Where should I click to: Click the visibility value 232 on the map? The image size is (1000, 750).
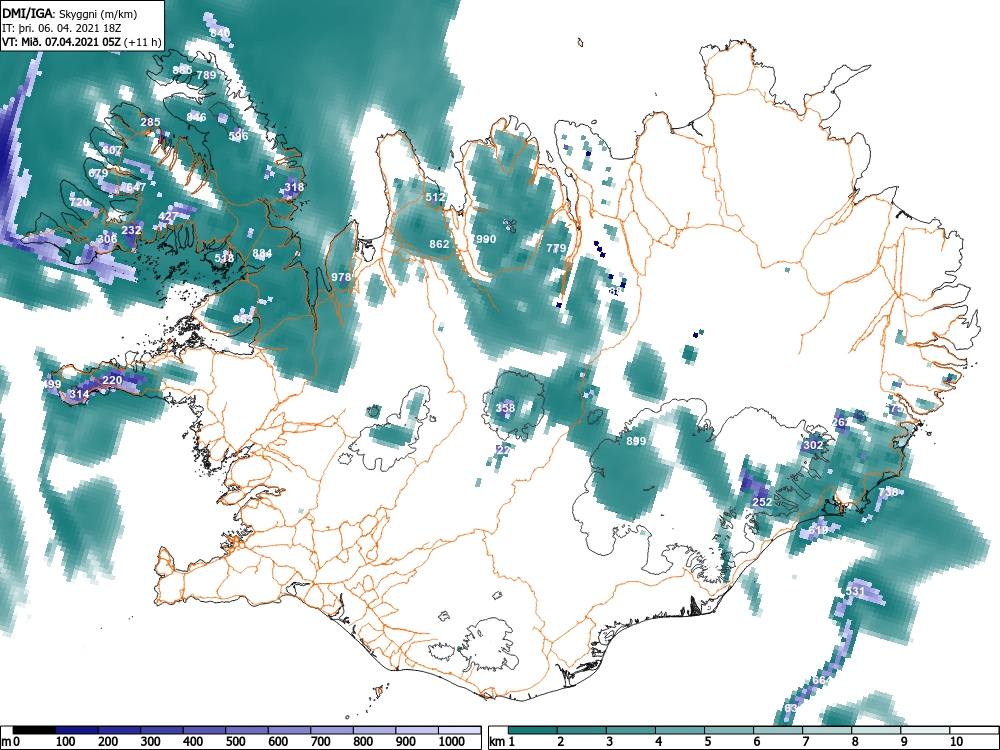[131, 230]
